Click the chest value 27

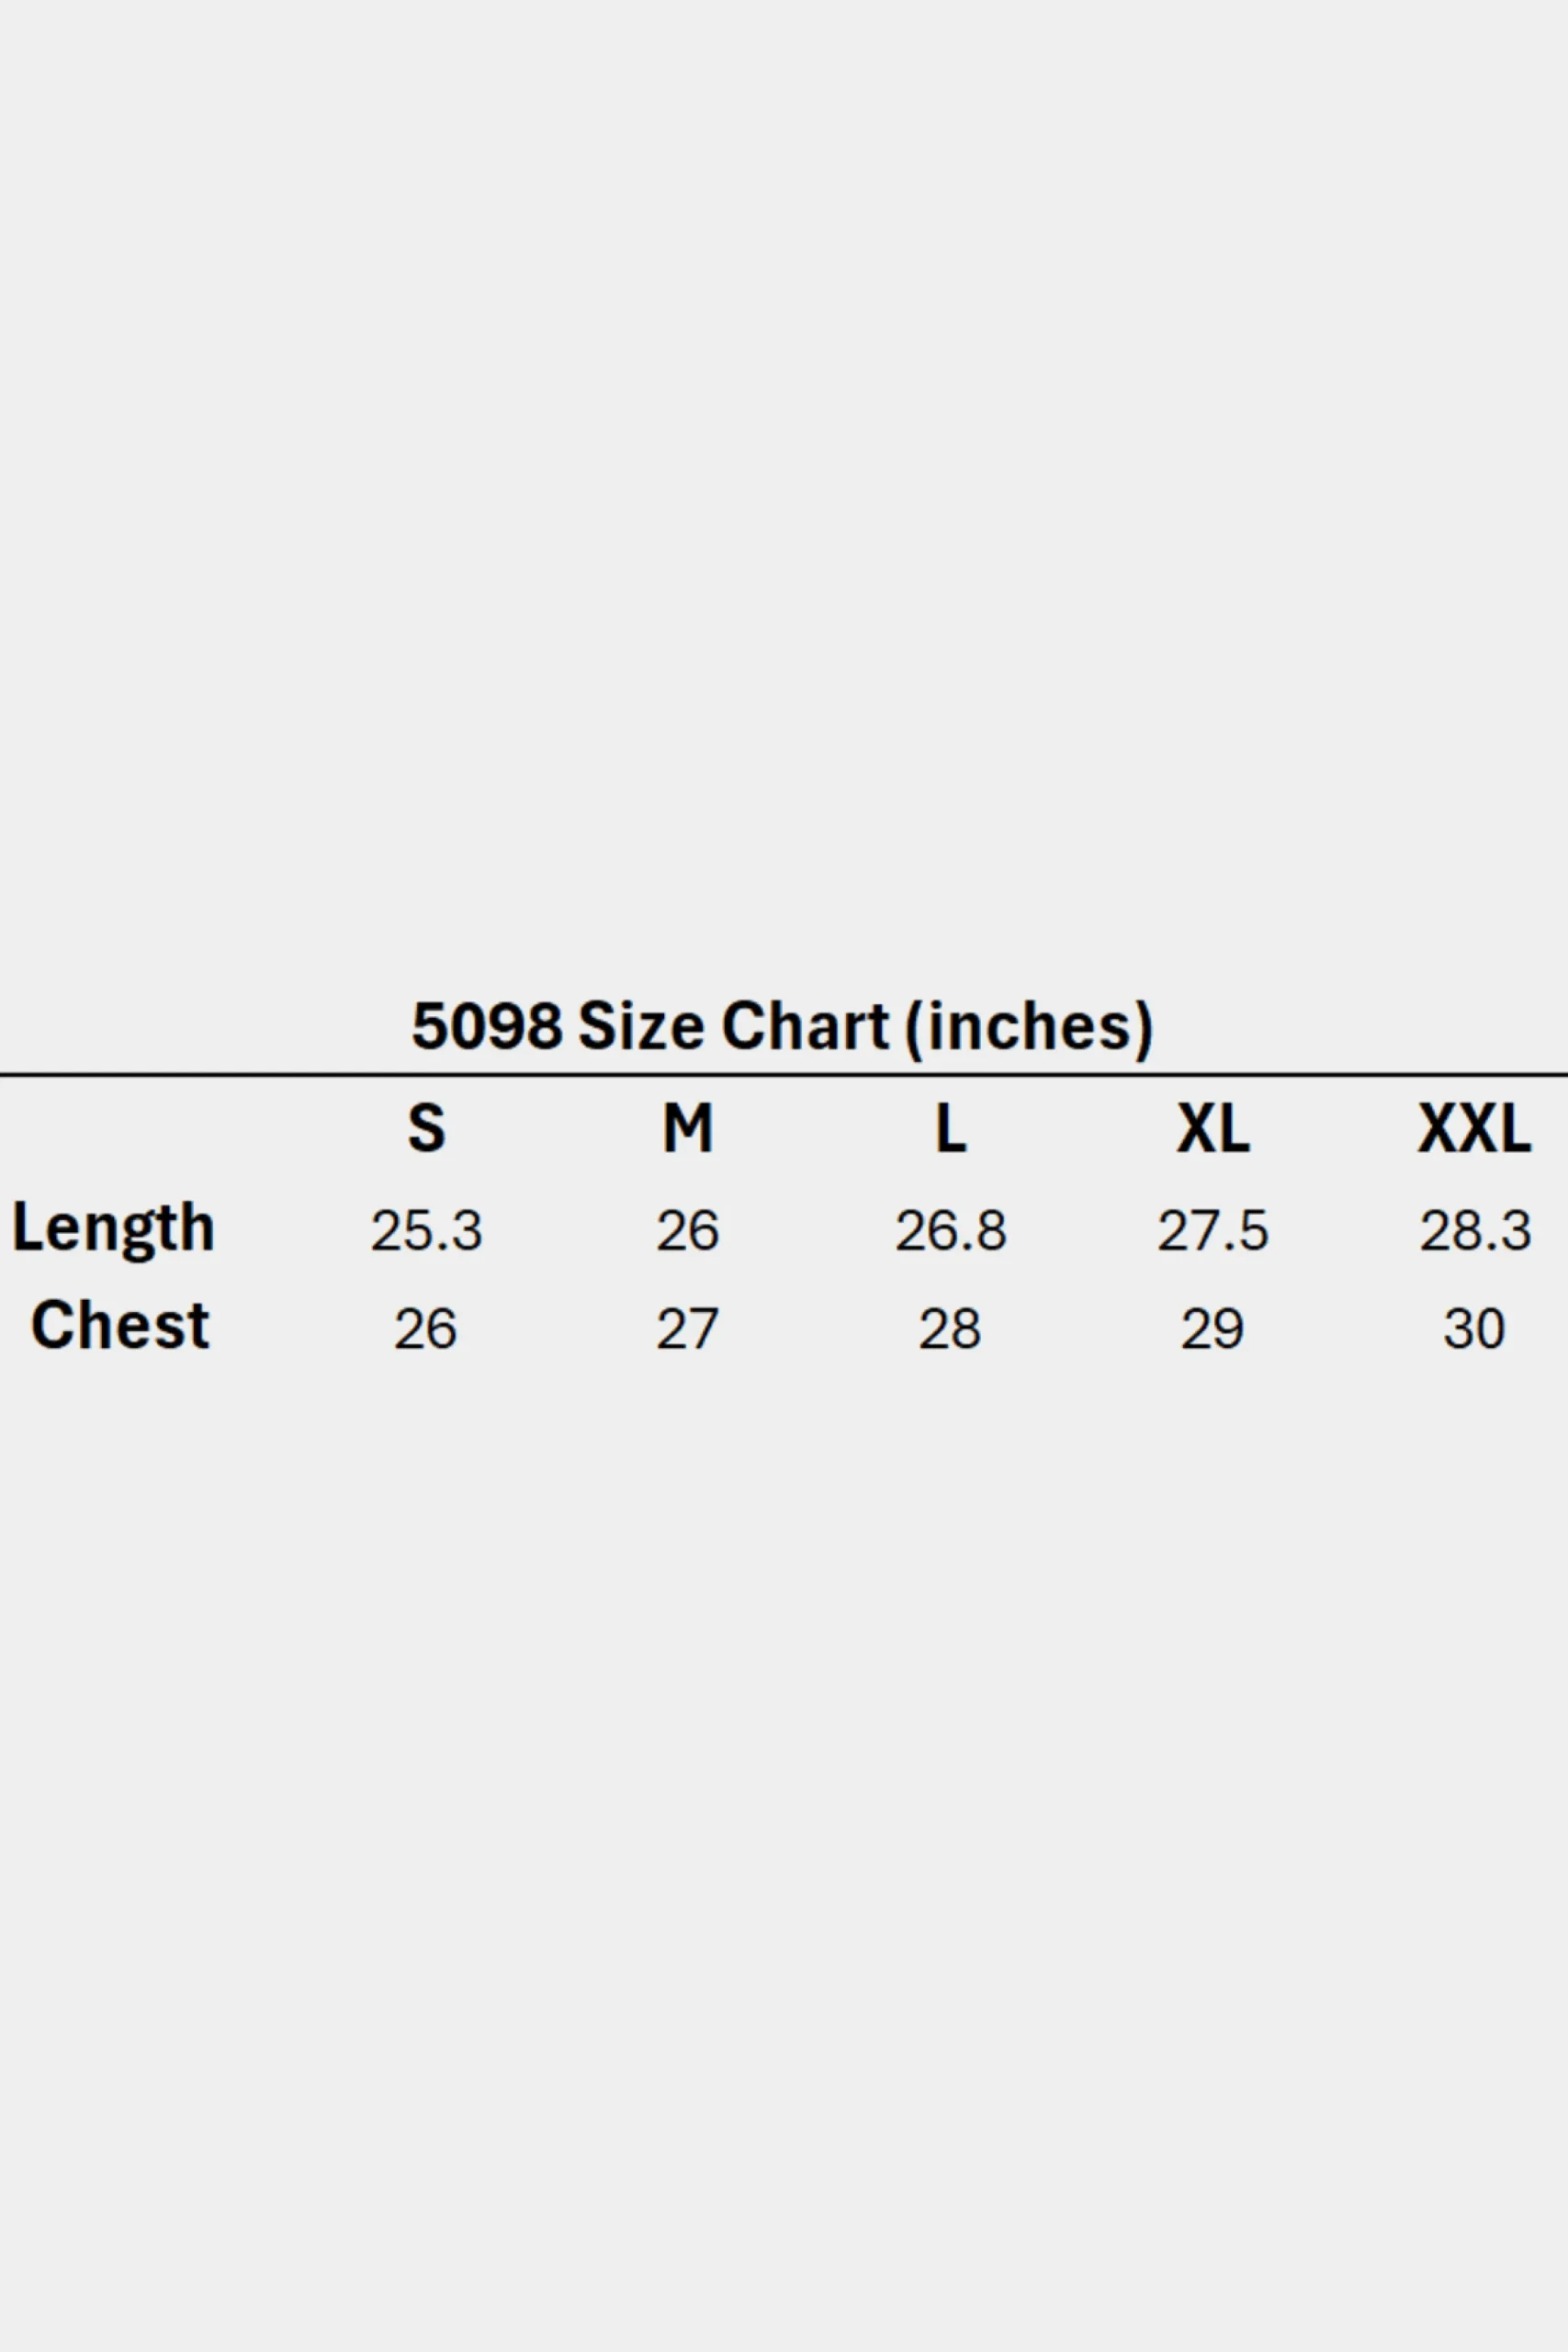click(687, 1329)
